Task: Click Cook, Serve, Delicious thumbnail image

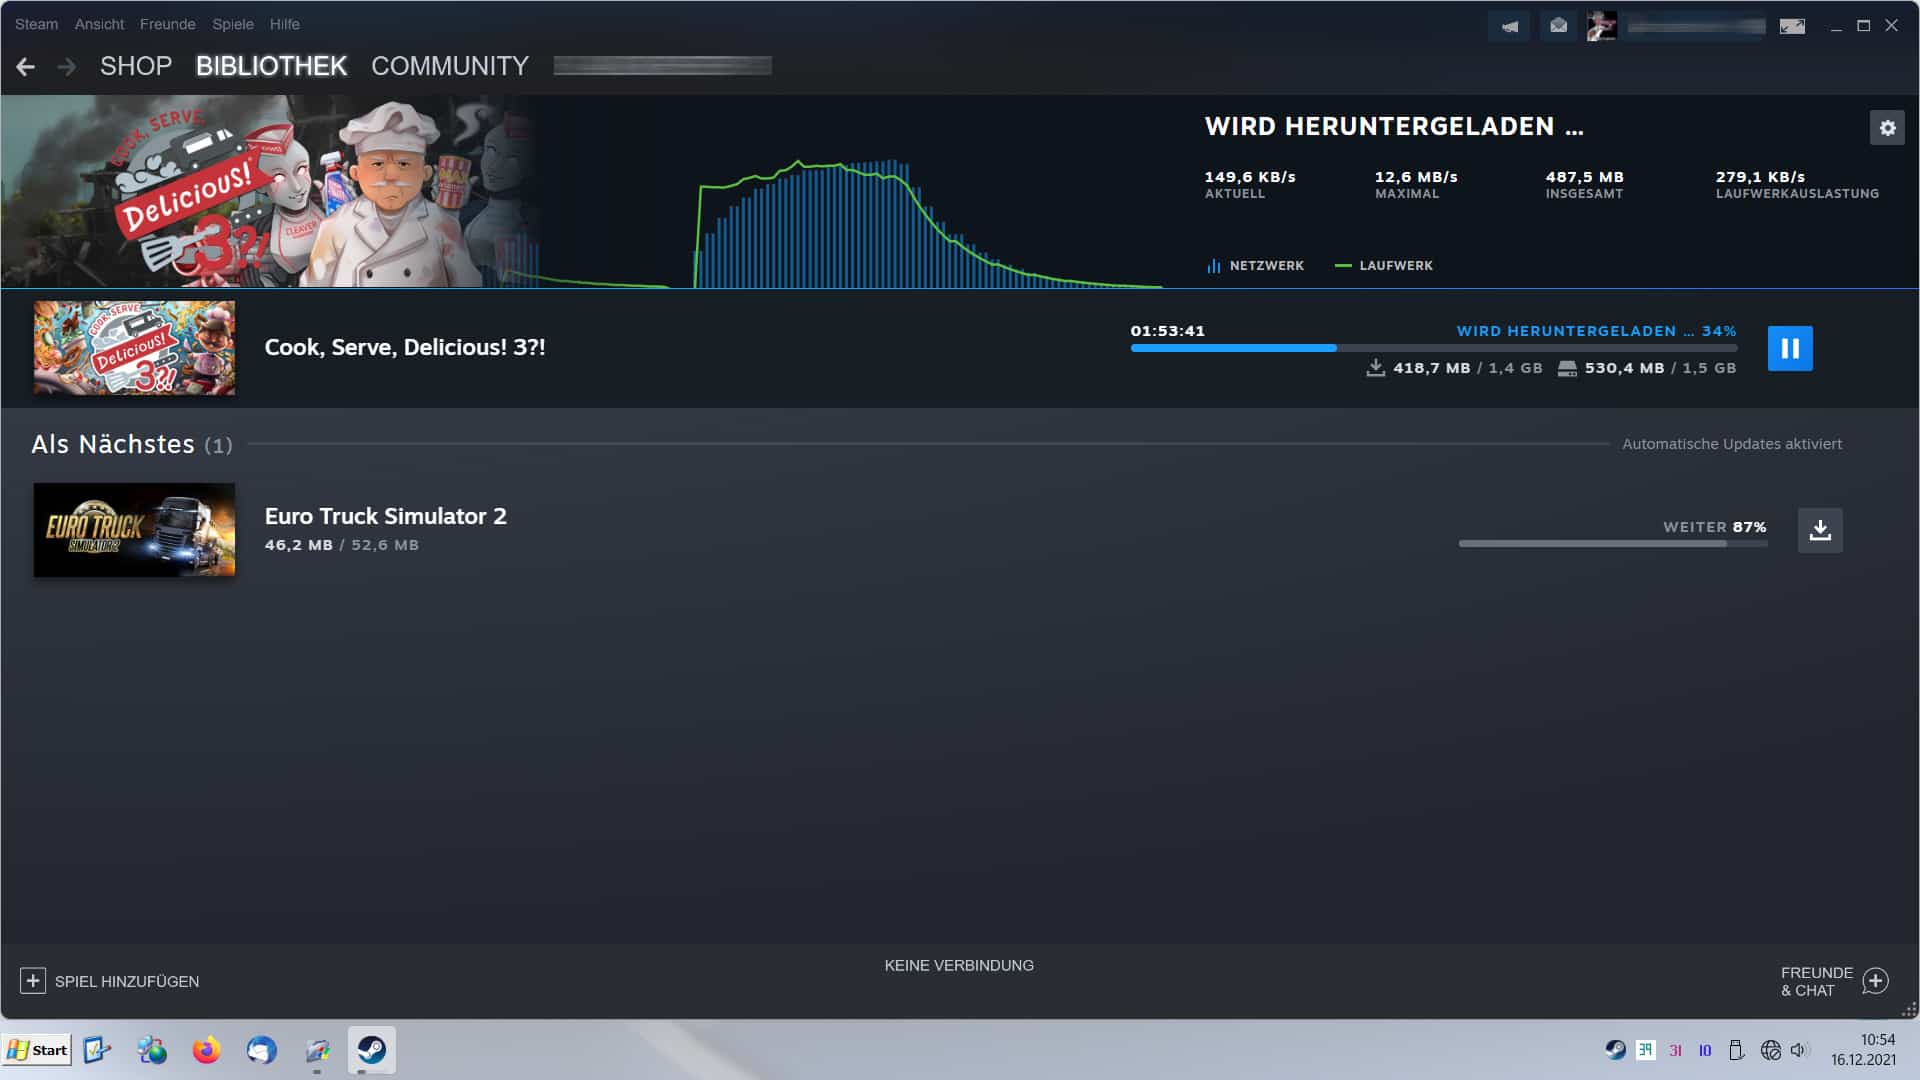Action: 134,348
